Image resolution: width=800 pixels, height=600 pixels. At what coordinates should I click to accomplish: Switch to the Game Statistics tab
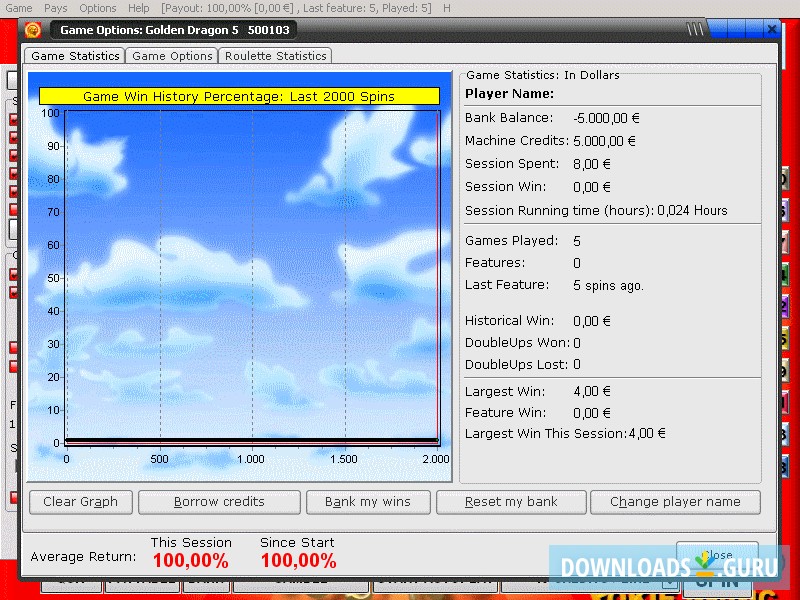(x=76, y=56)
